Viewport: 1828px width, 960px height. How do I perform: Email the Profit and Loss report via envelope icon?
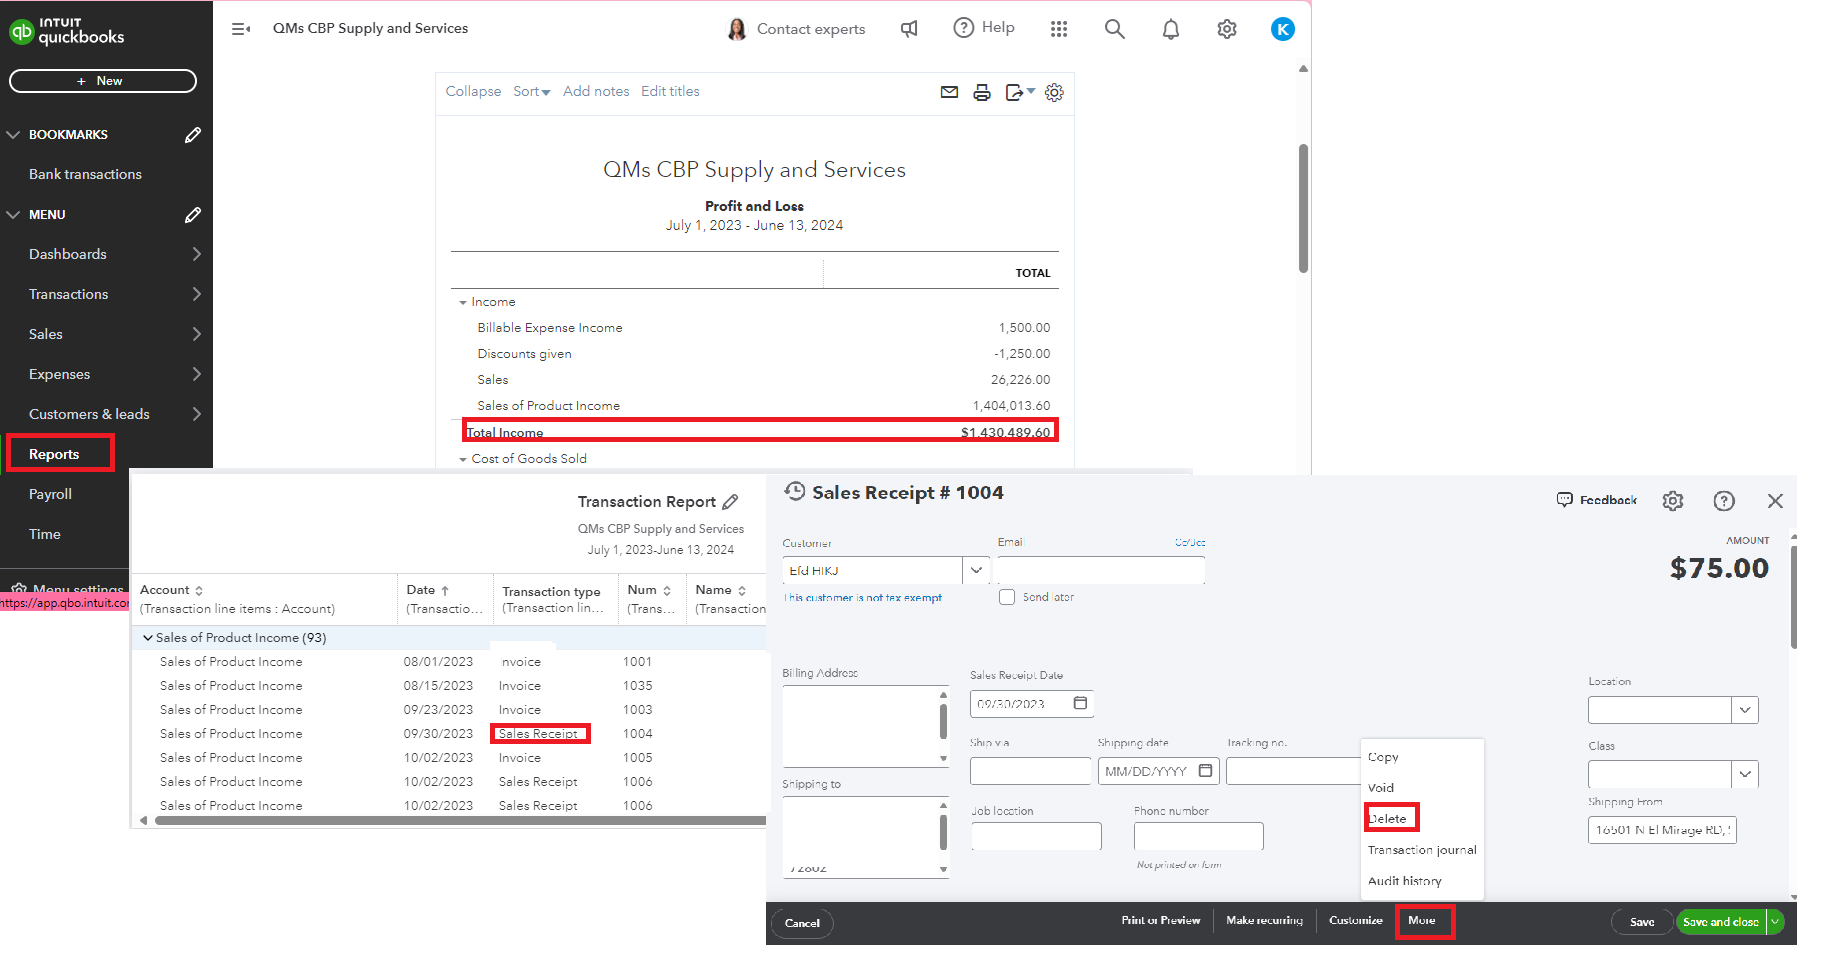click(948, 92)
